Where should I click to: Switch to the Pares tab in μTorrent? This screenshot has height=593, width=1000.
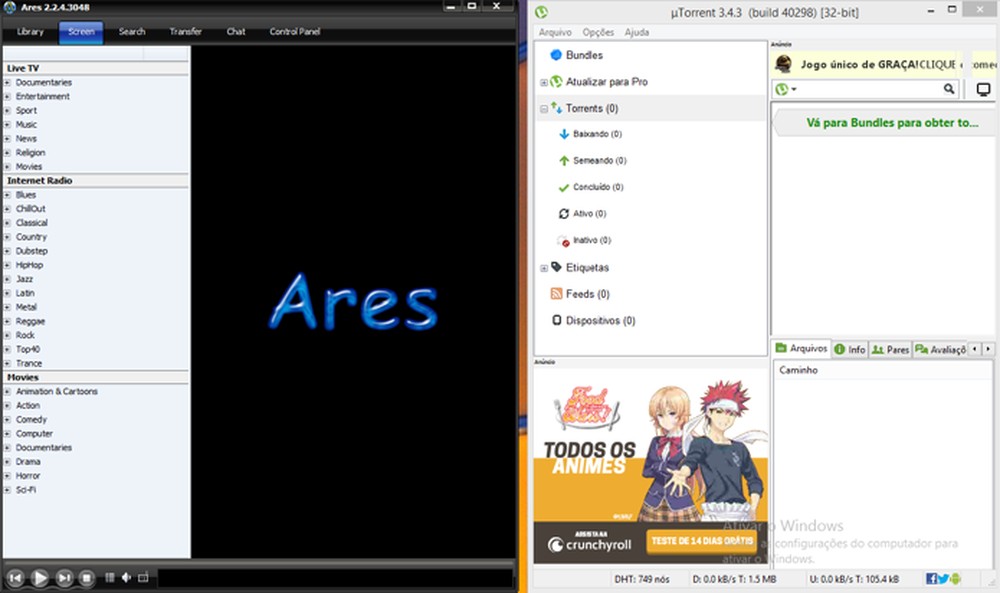point(889,348)
